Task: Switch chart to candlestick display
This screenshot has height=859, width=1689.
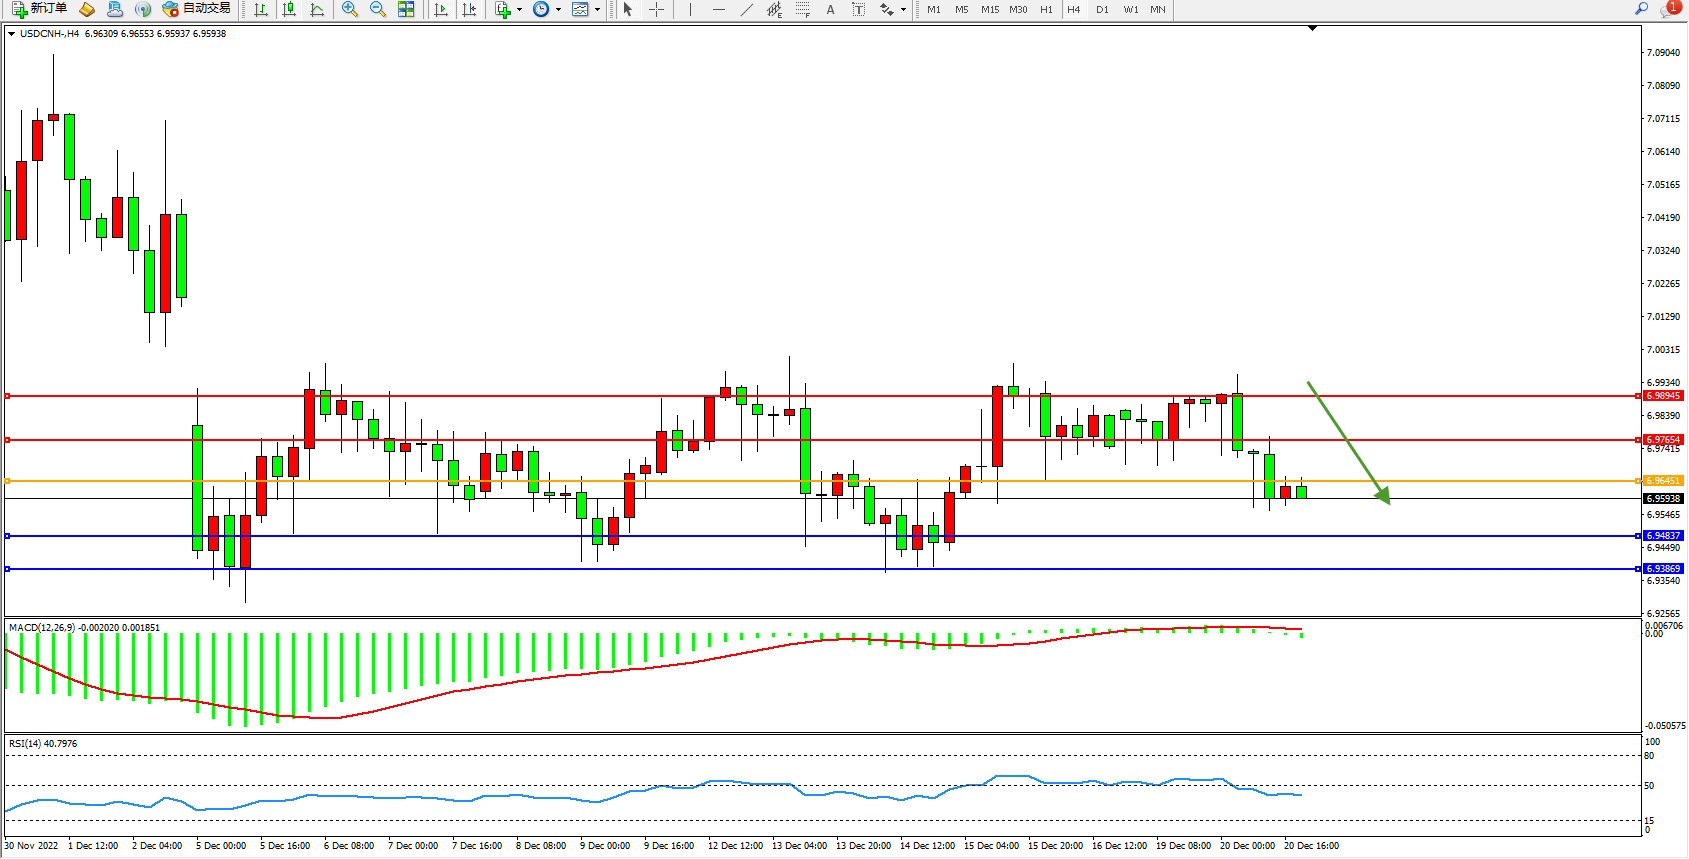Action: (289, 9)
